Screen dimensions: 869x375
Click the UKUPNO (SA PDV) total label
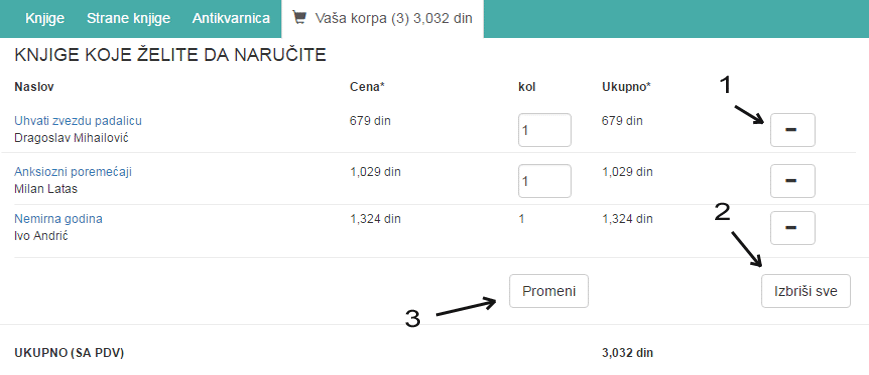point(69,353)
